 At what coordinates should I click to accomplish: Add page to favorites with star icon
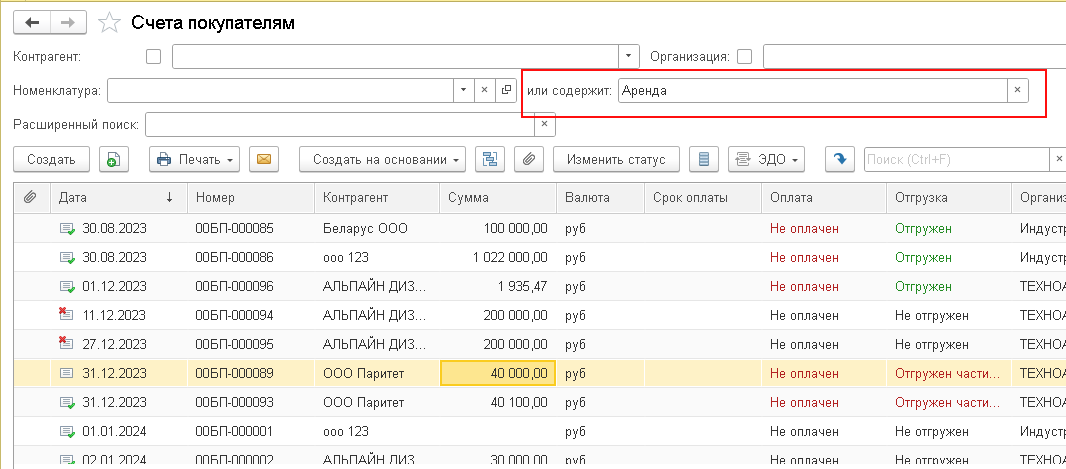pos(109,23)
